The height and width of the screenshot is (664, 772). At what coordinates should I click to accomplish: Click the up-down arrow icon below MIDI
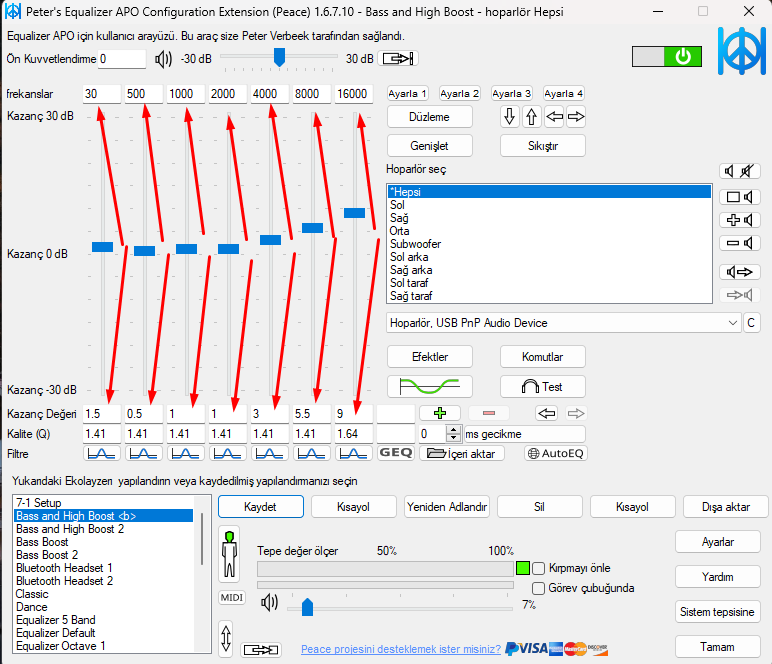(x=225, y=638)
